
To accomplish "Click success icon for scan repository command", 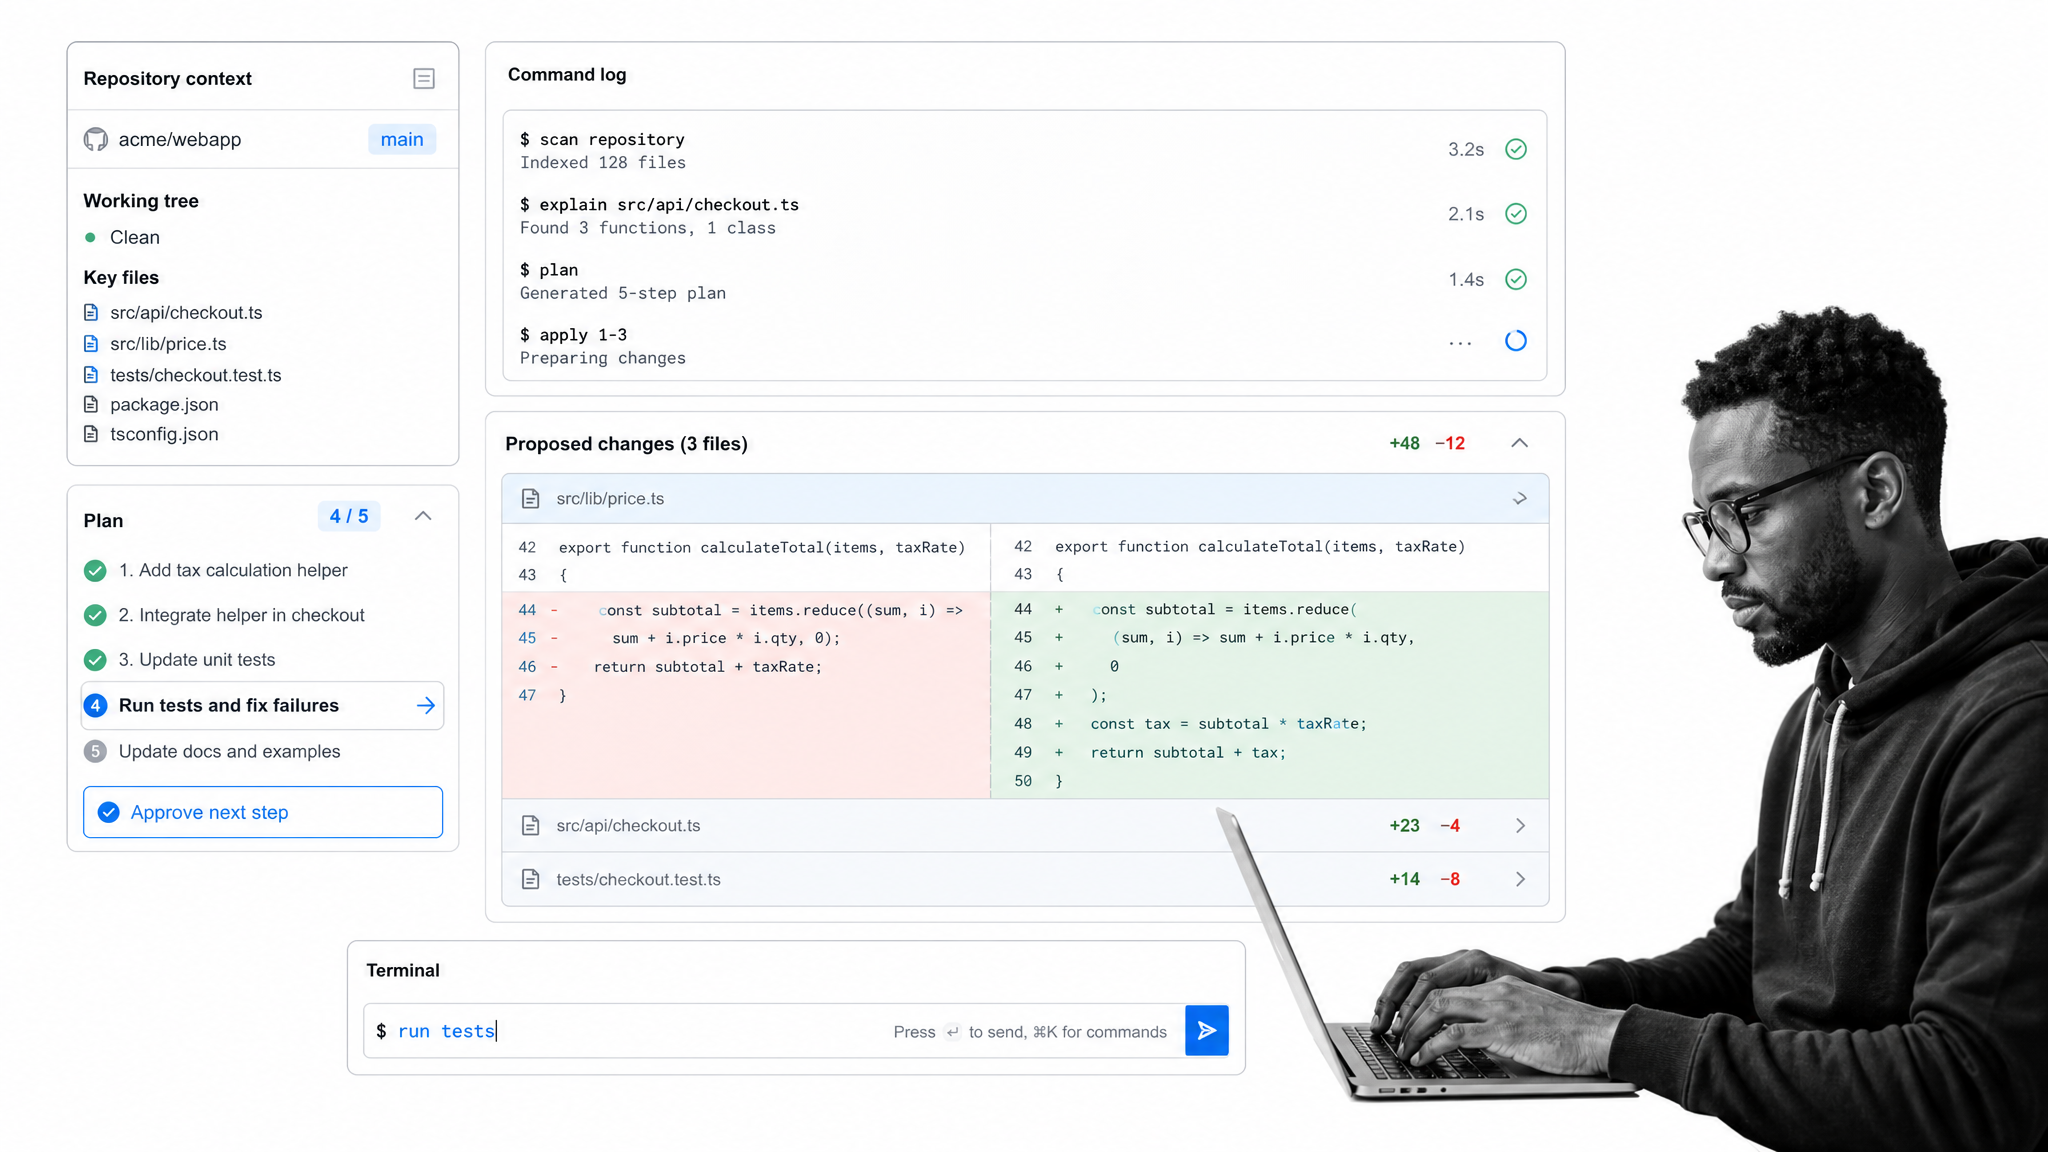I will click(1516, 149).
